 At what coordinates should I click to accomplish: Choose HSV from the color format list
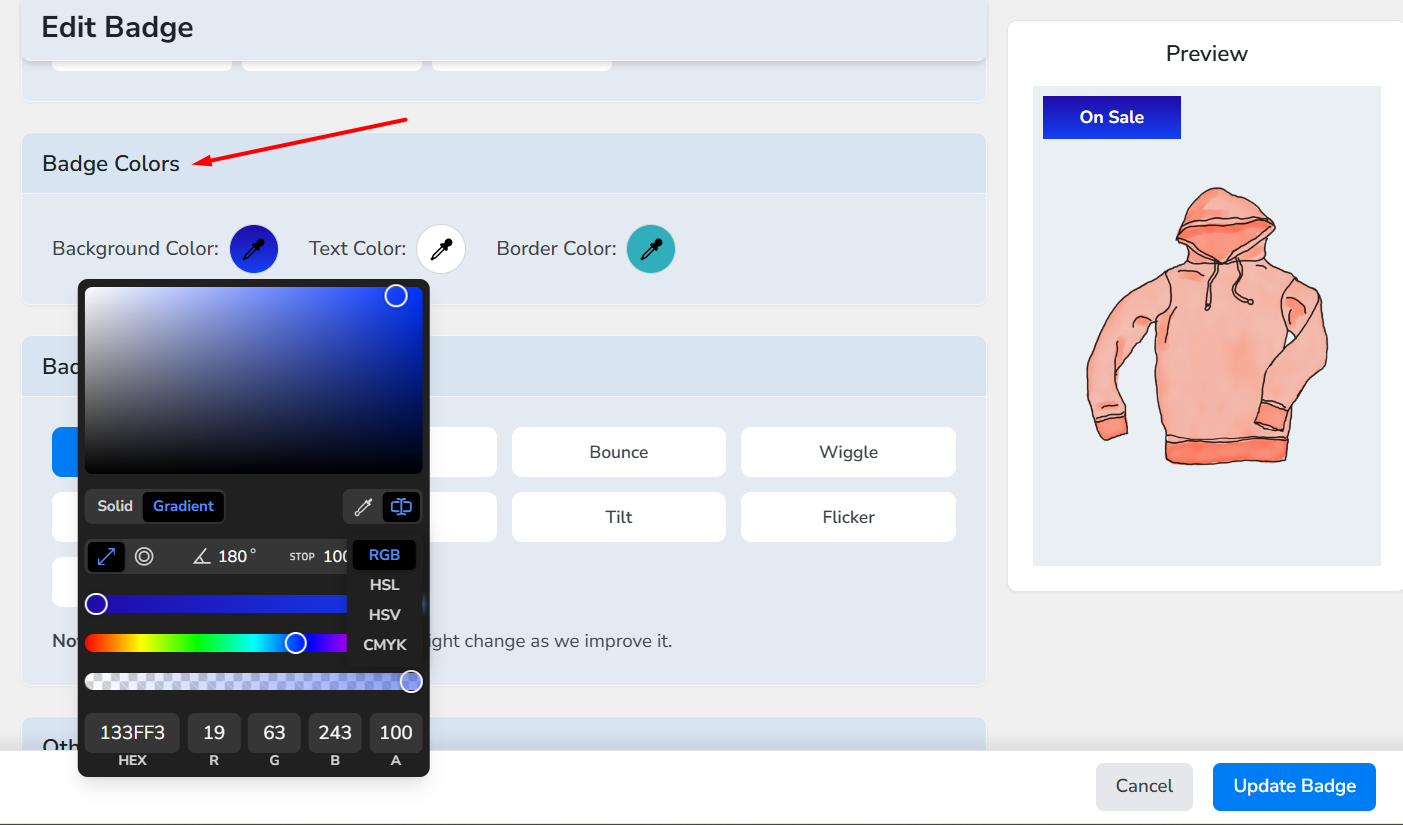click(384, 615)
